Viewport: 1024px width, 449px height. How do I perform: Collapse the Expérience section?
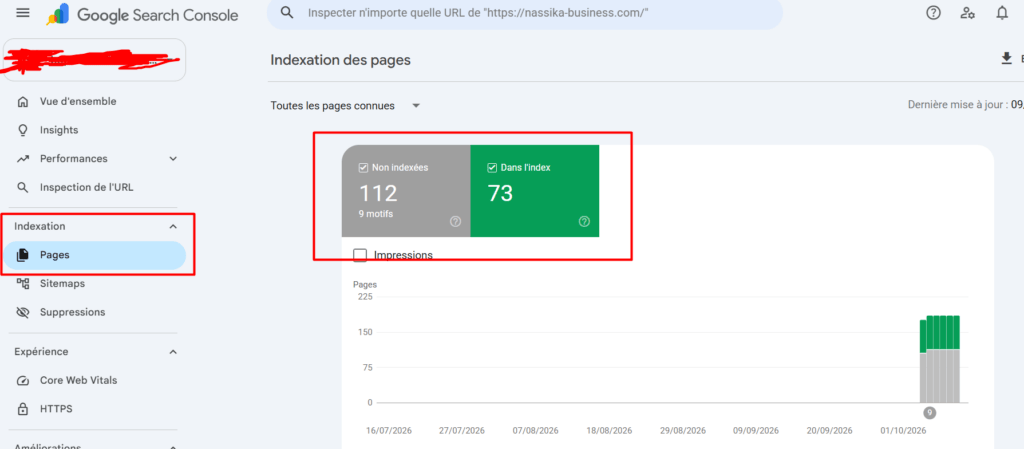pos(173,352)
